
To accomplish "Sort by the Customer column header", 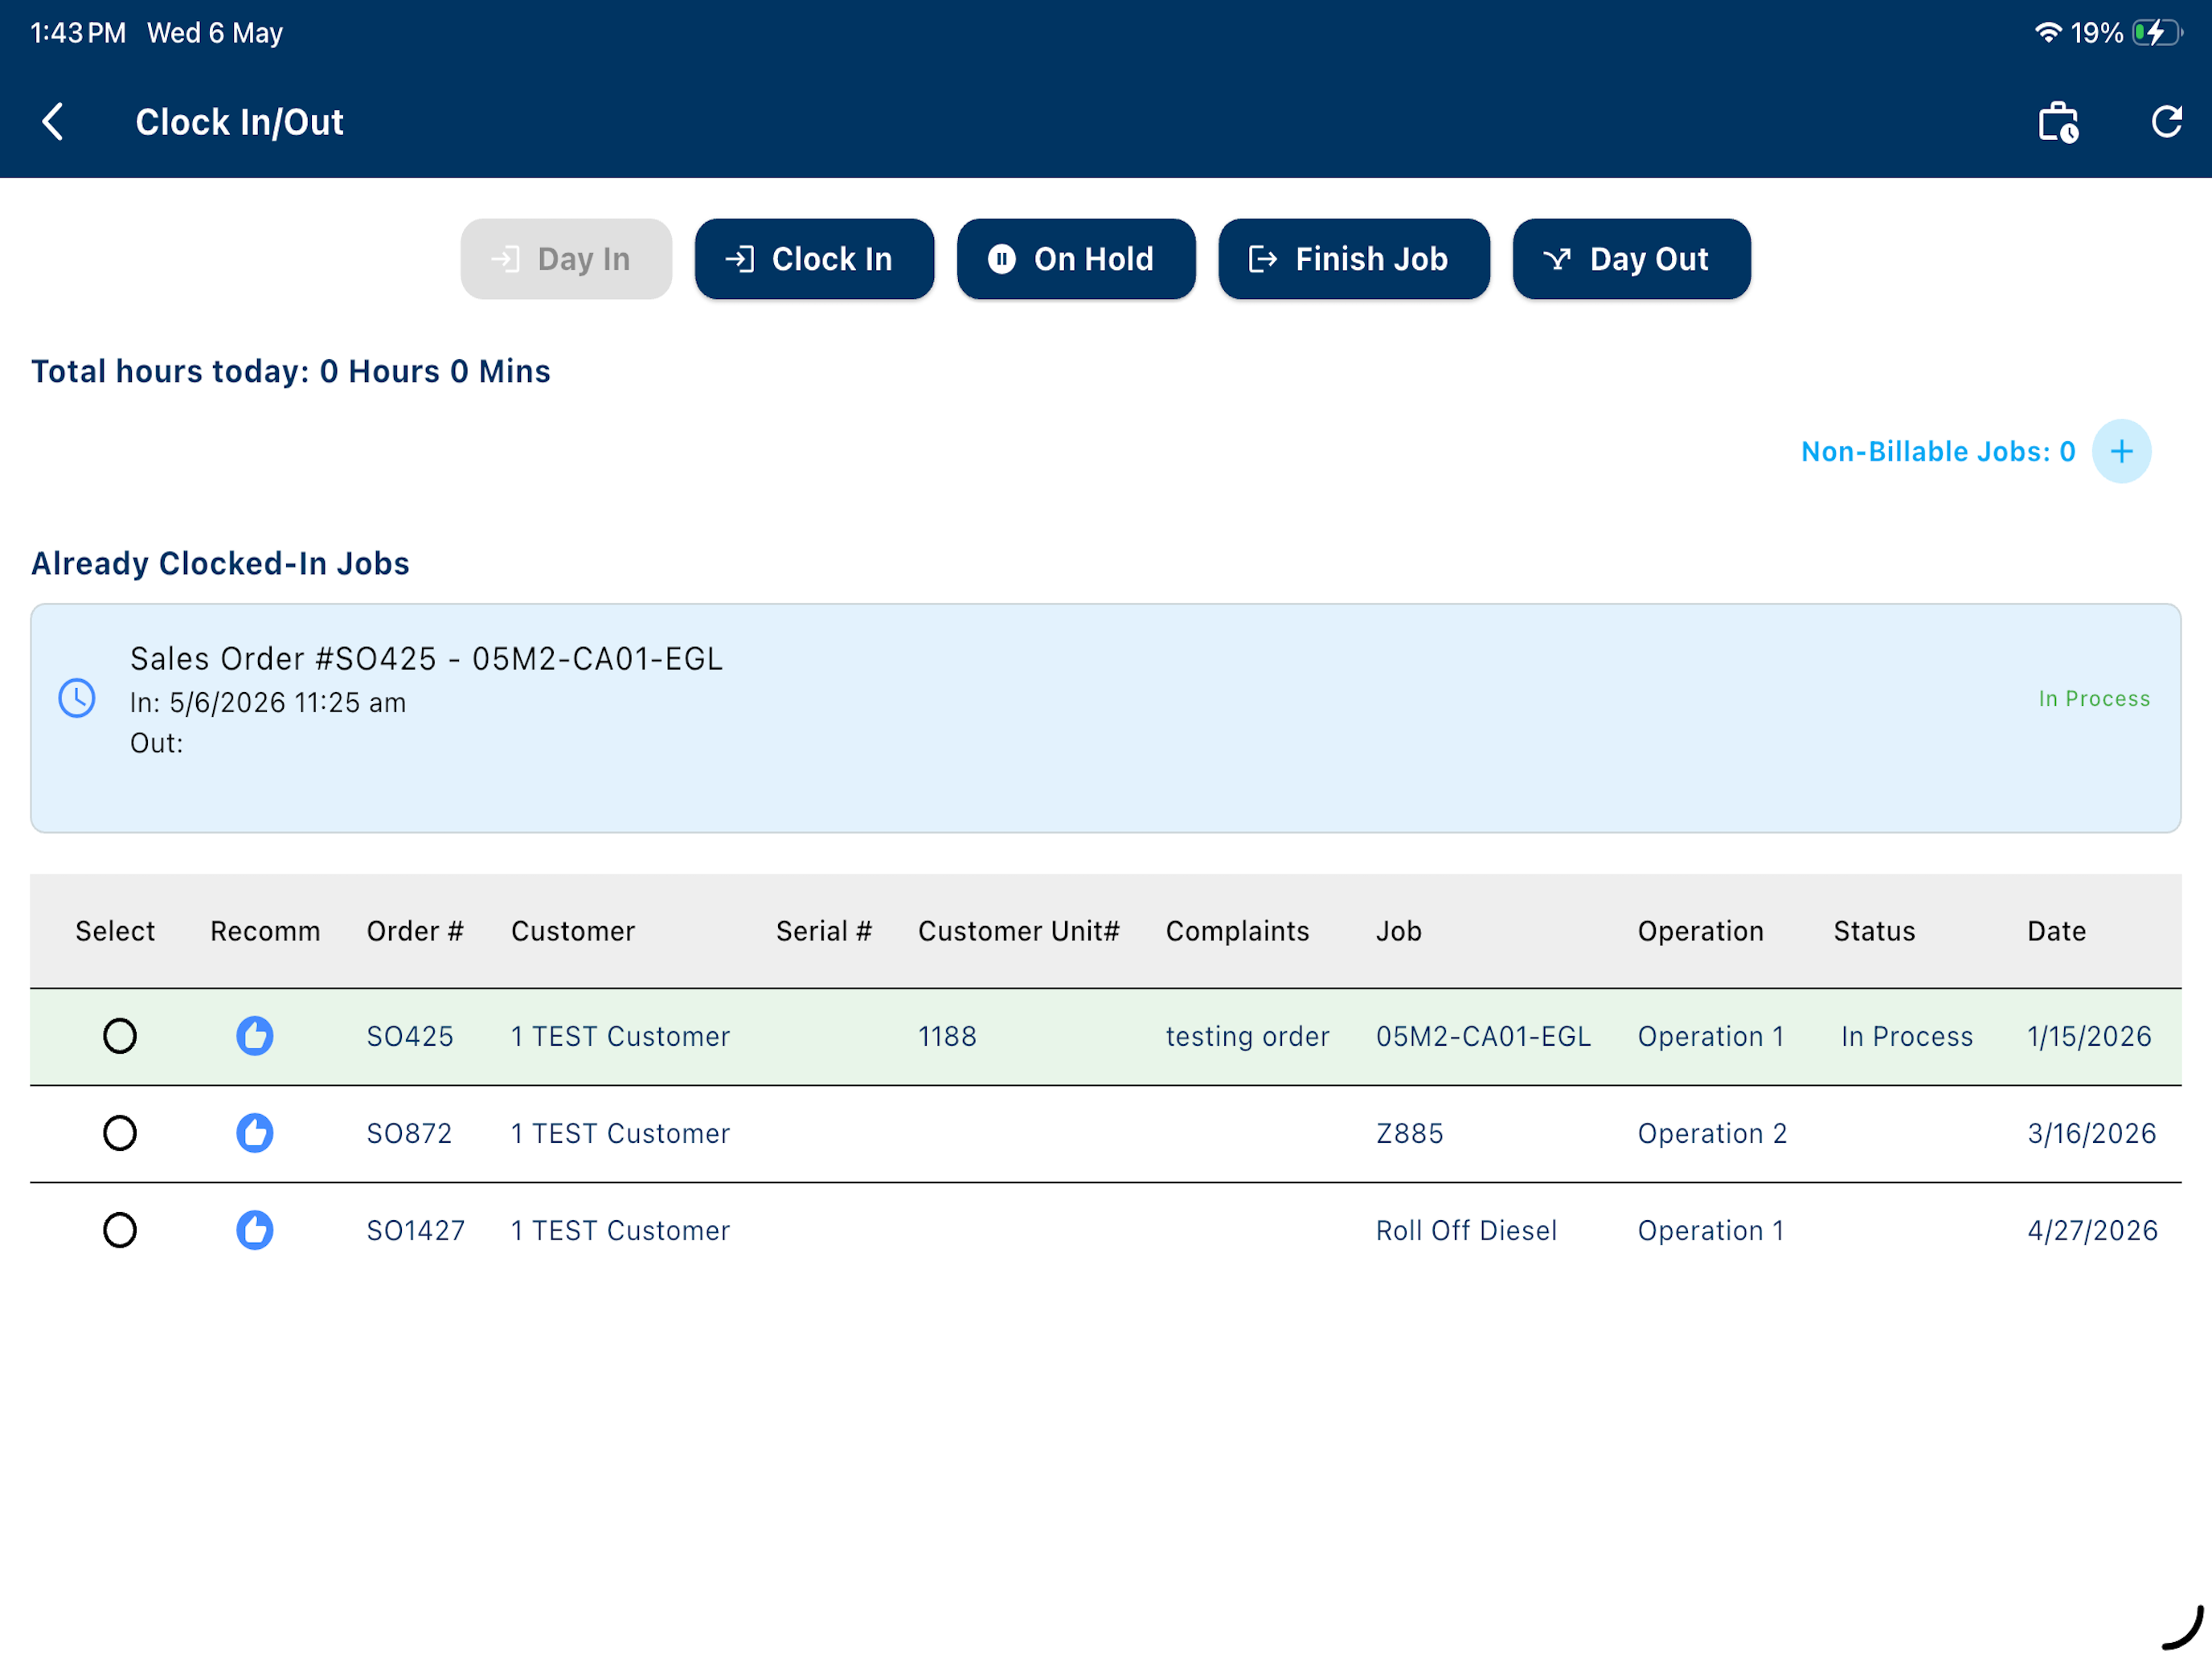I will (573, 931).
